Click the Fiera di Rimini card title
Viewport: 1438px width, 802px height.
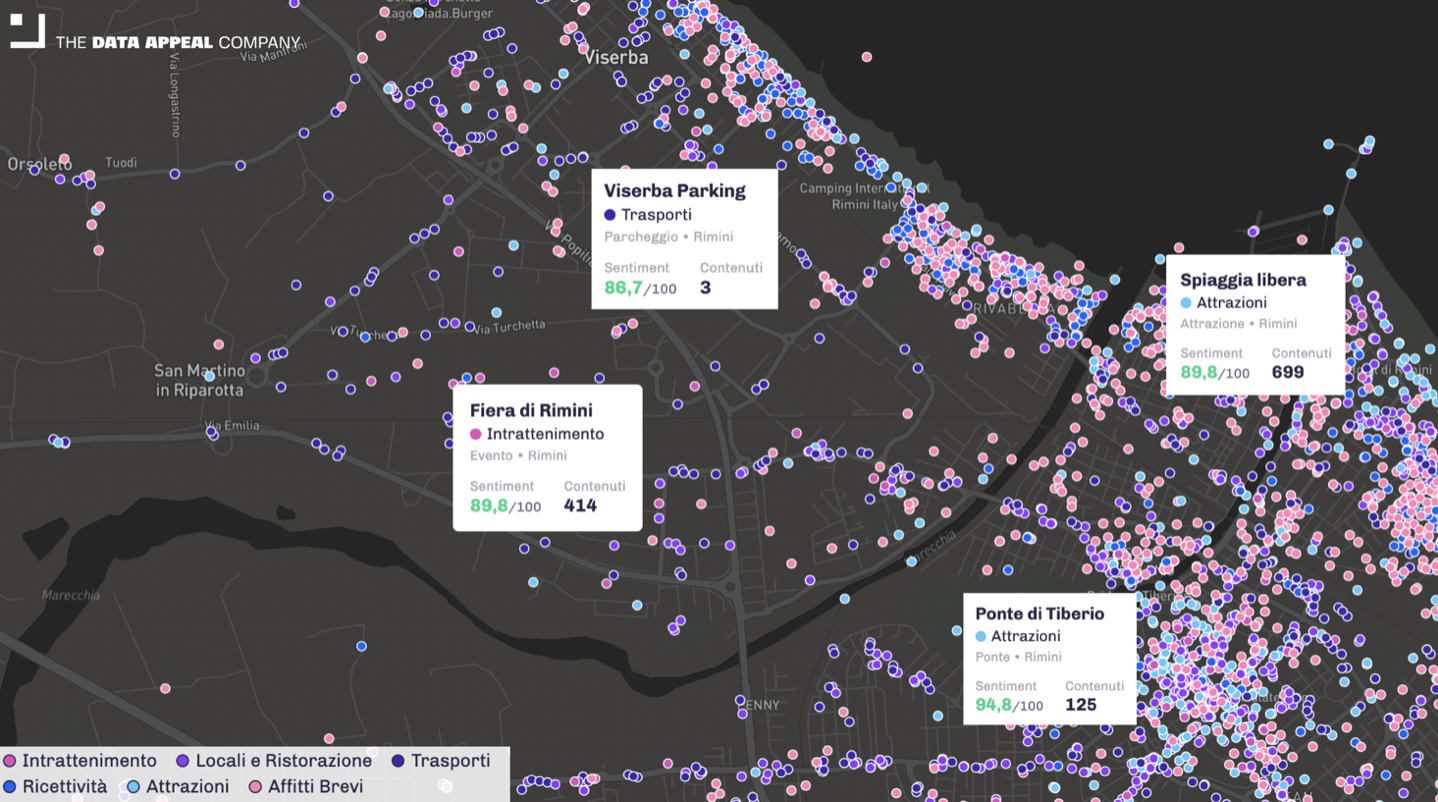[x=531, y=411]
